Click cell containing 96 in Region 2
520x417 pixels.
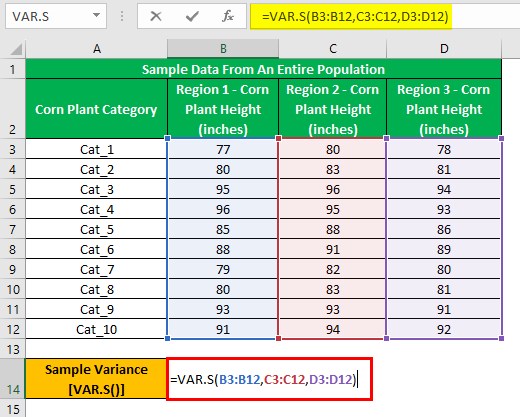333,189
